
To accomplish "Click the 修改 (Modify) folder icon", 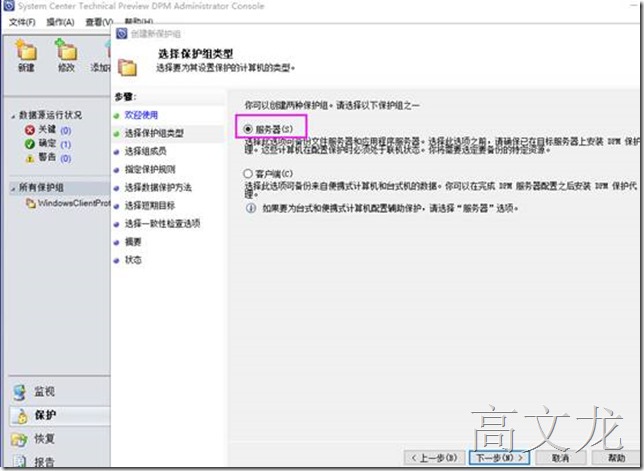I will pos(66,50).
